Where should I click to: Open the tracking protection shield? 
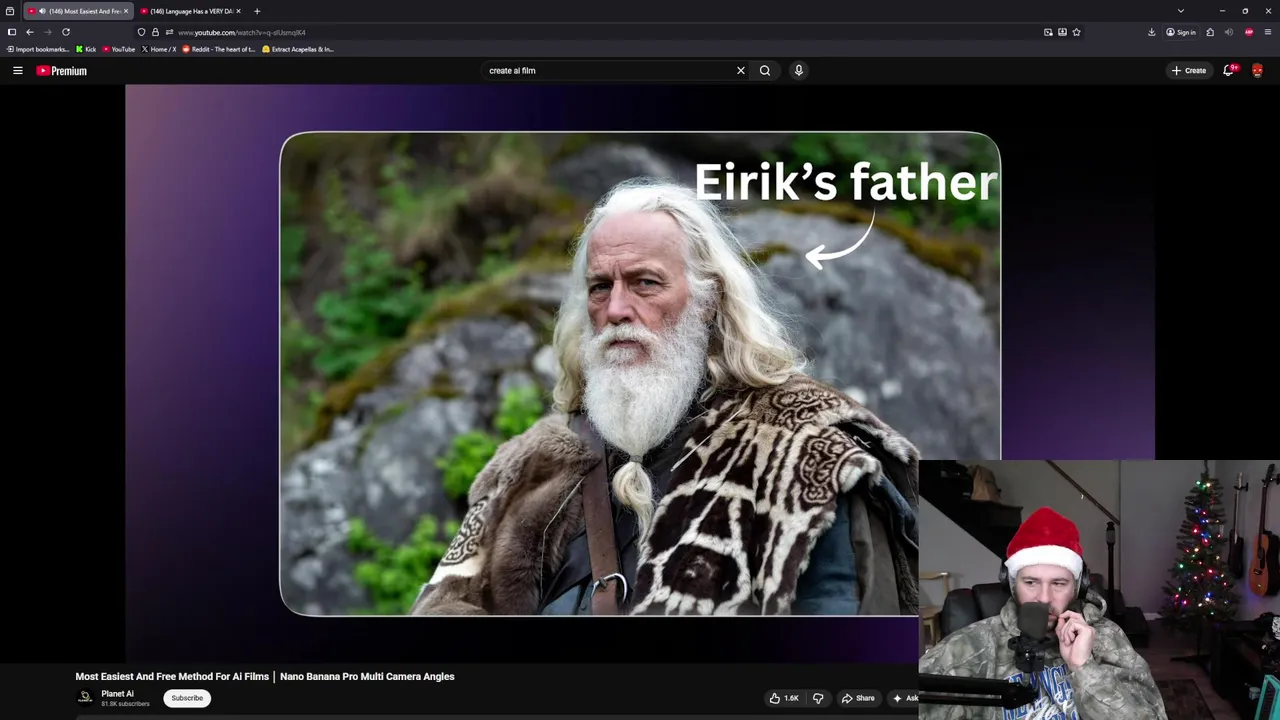[141, 32]
